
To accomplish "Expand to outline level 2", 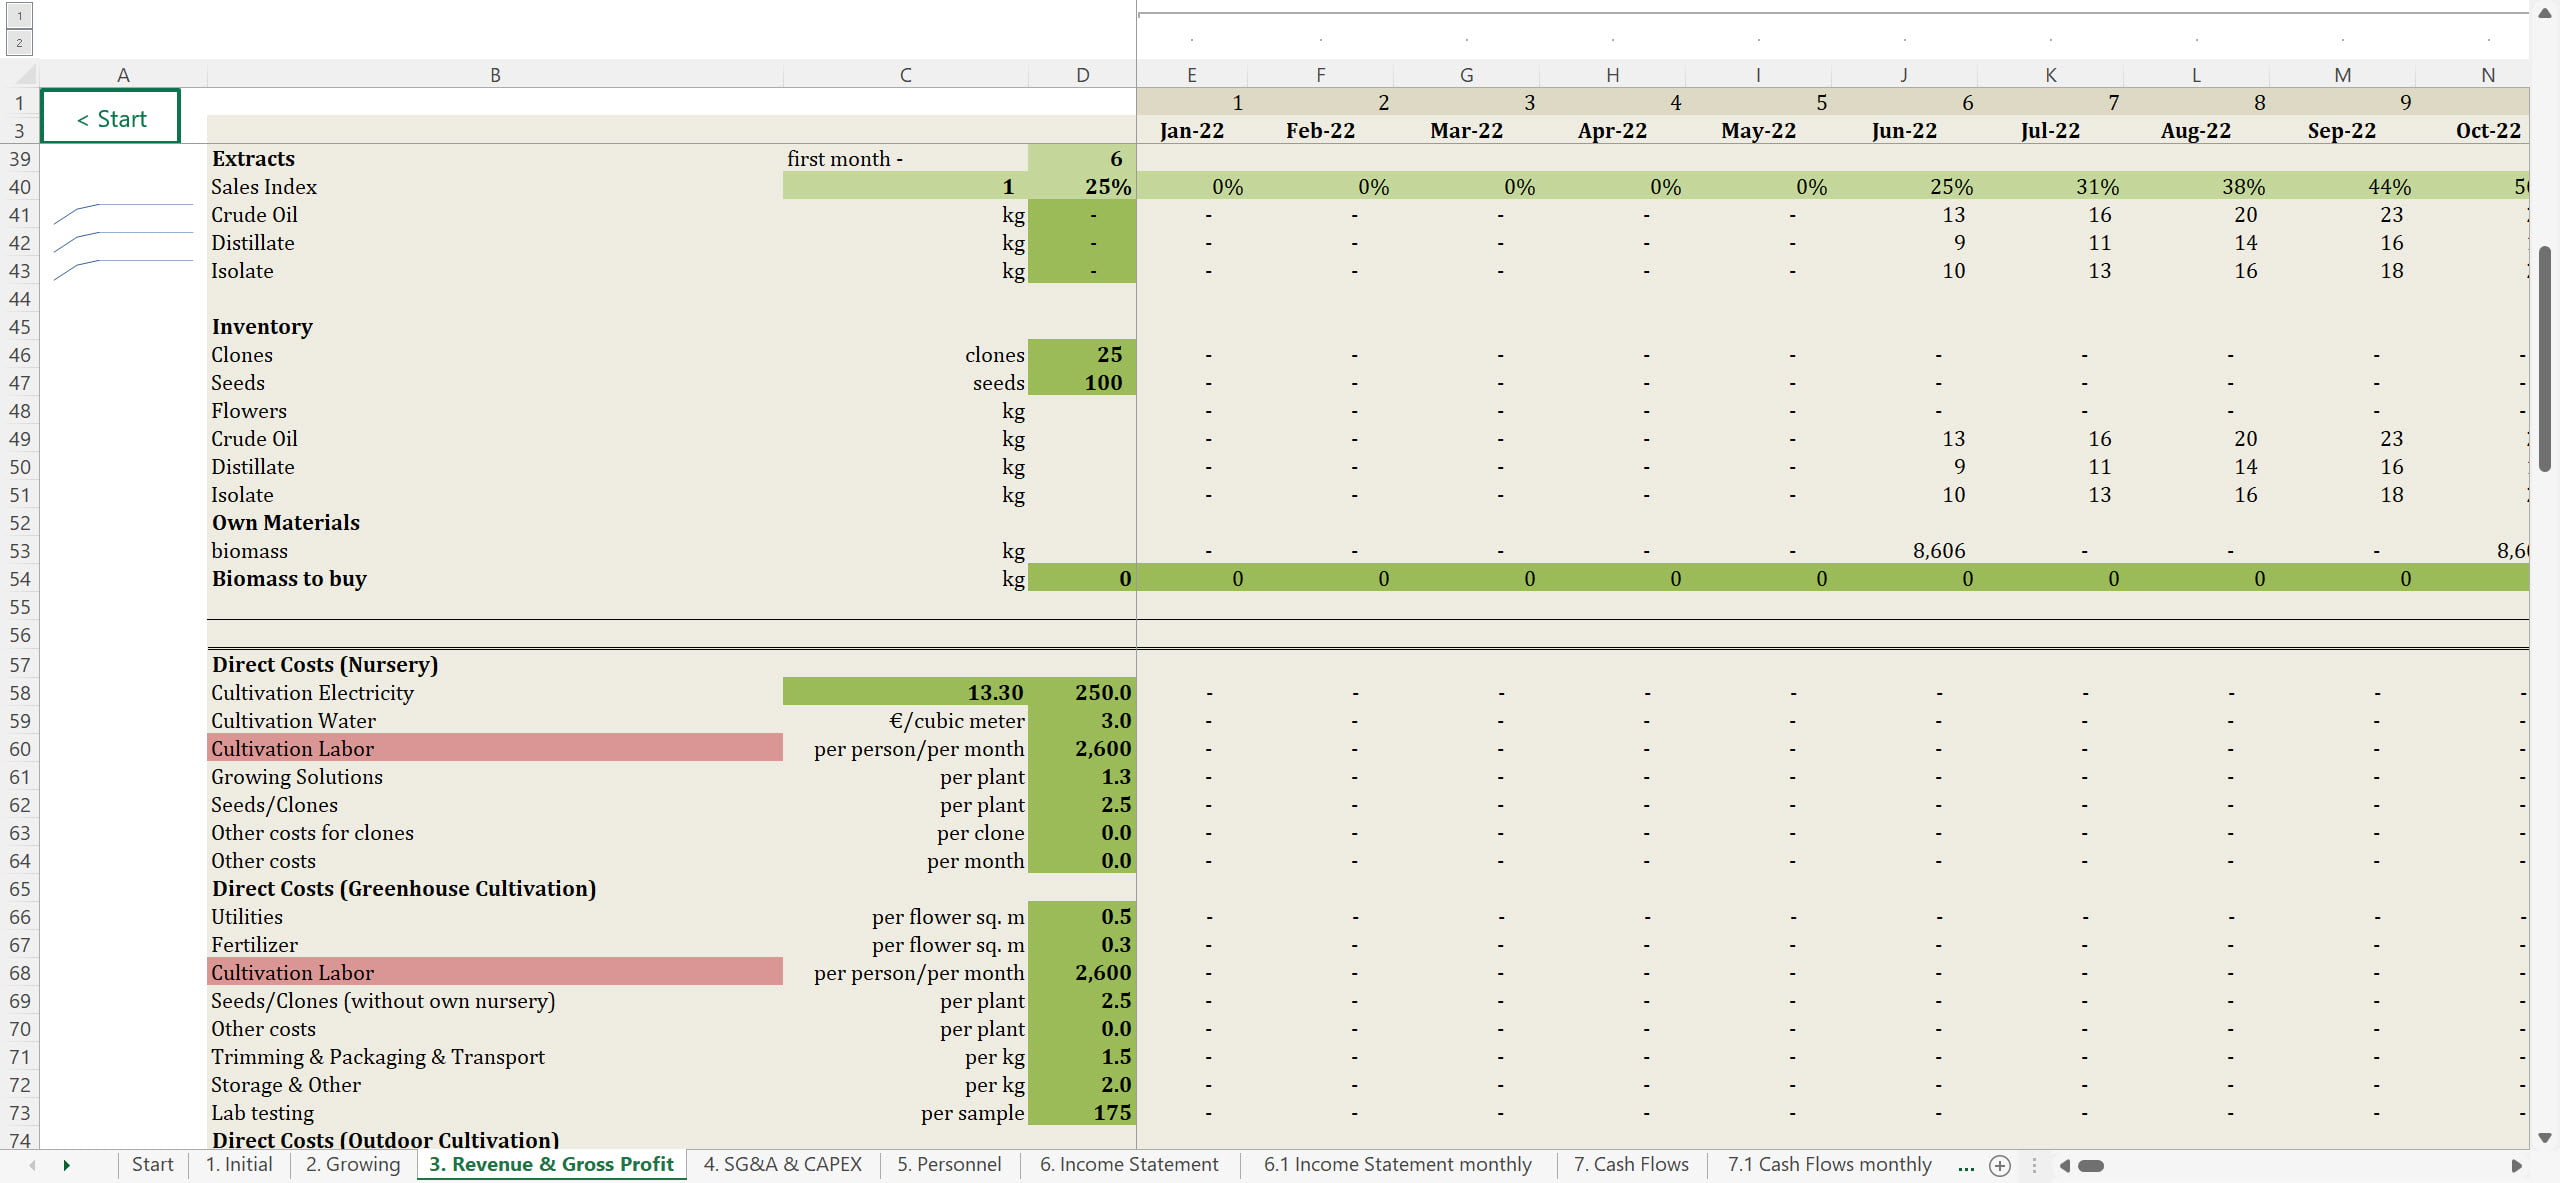I will [19, 42].
